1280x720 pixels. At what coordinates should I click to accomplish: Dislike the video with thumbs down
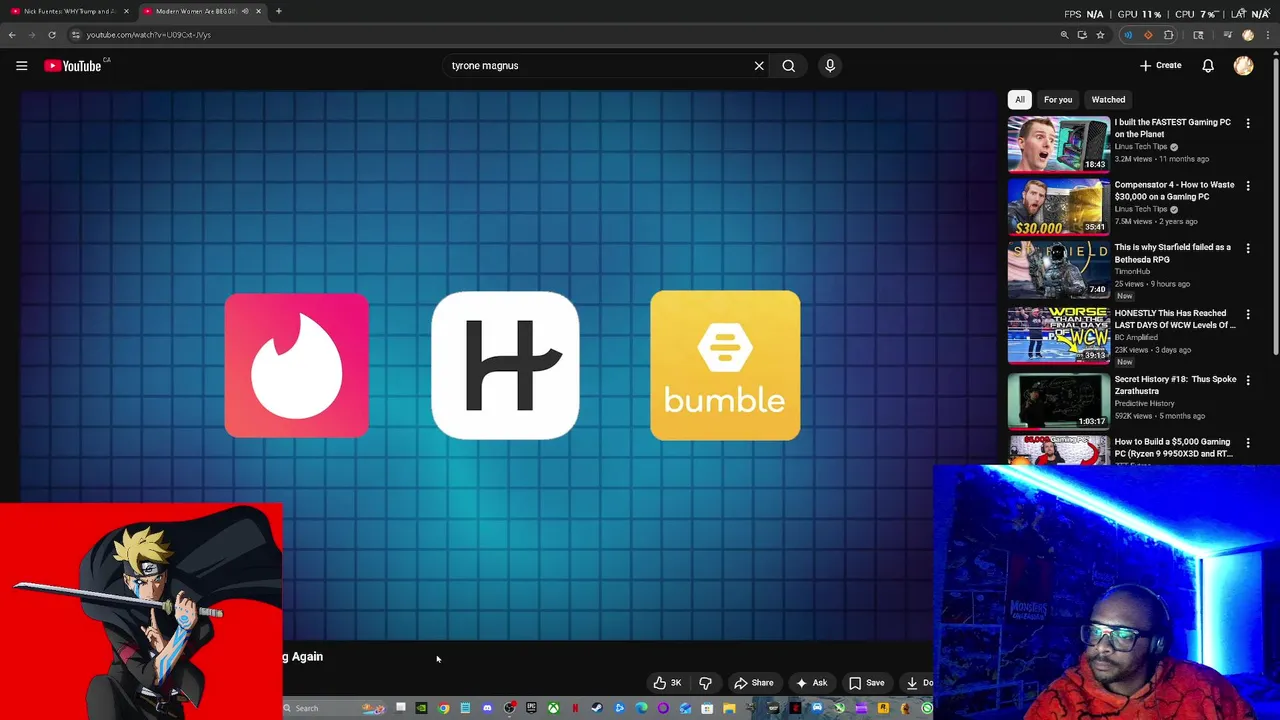point(705,683)
